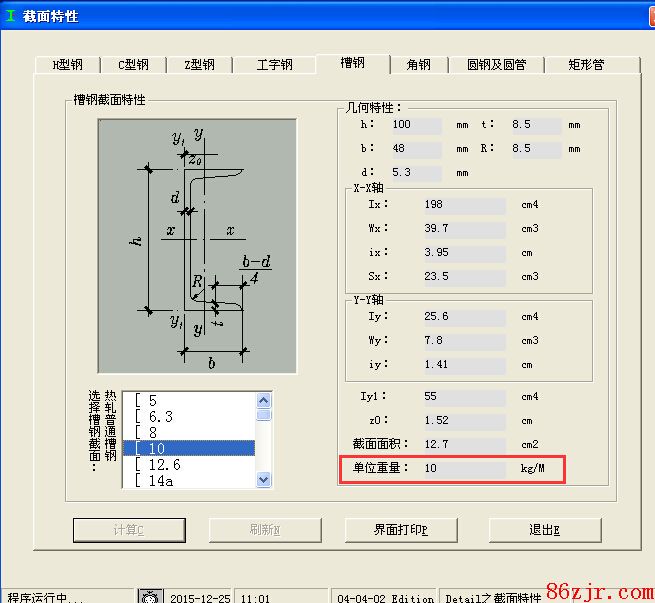Screen dimensions: 655x603
Task: Go to the 工字钢 tab
Action: [274, 65]
